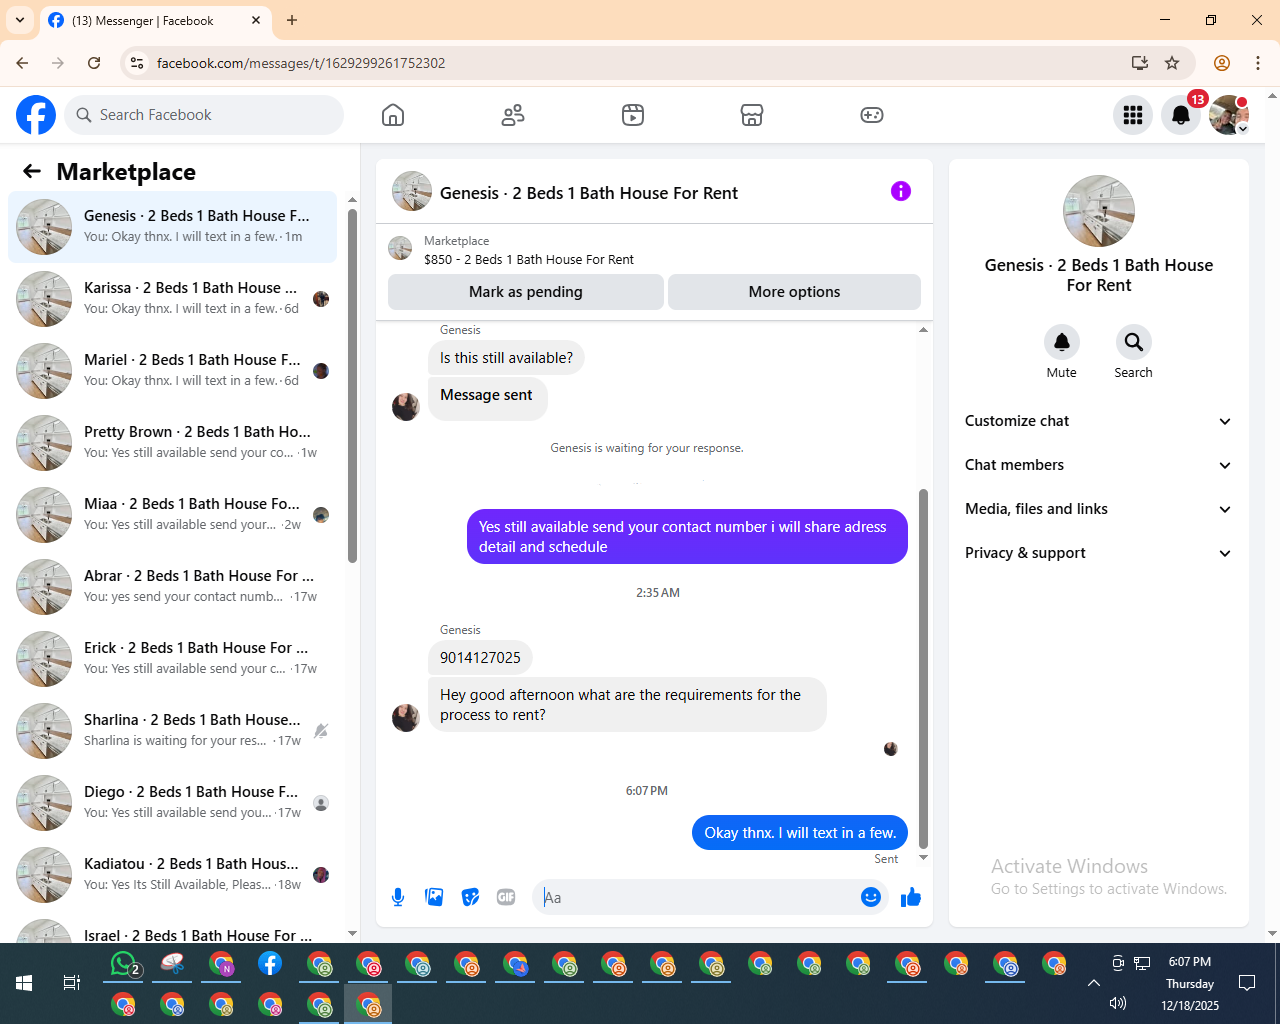This screenshot has width=1280, height=1024.
Task: Click Genesis avatar in the chat header
Action: tap(412, 191)
